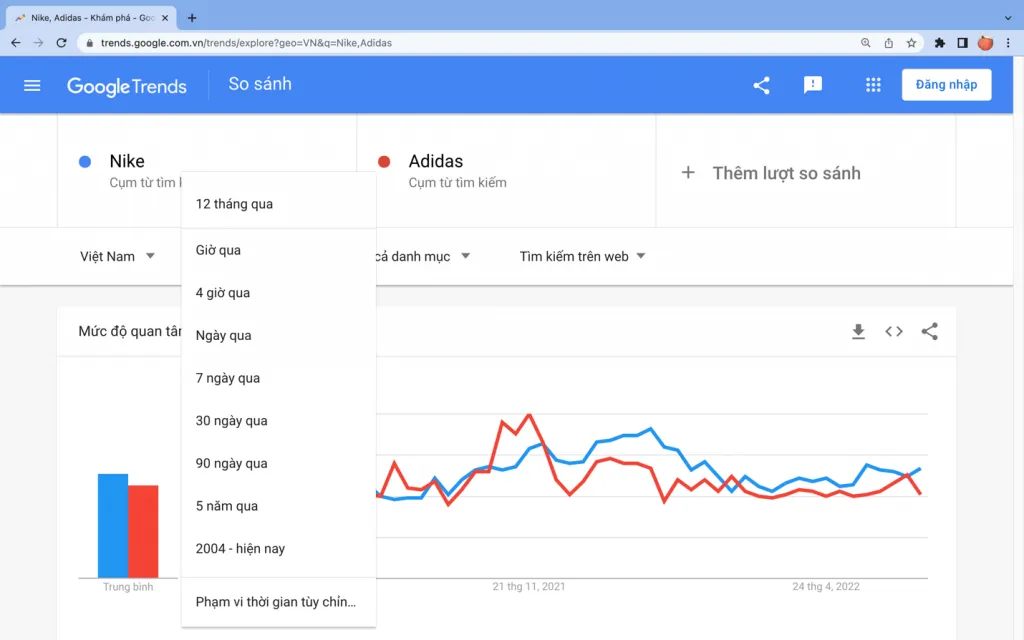The width and height of the screenshot is (1024, 640).
Task: Open the category (danh mục) dropdown
Action: 423,256
